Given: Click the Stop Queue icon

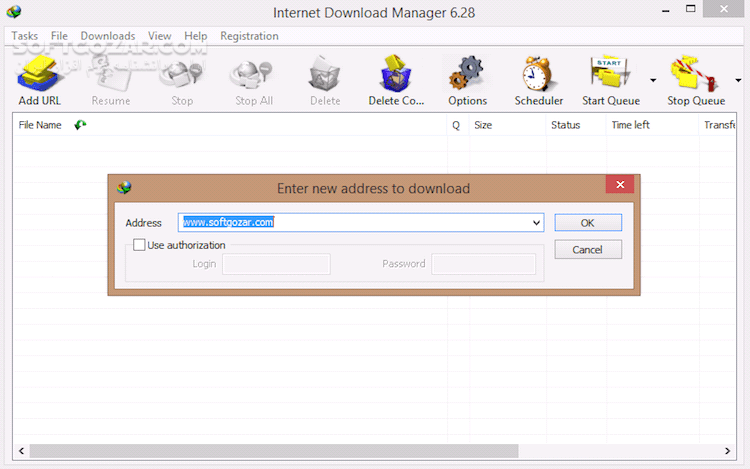Looking at the screenshot, I should [x=695, y=73].
